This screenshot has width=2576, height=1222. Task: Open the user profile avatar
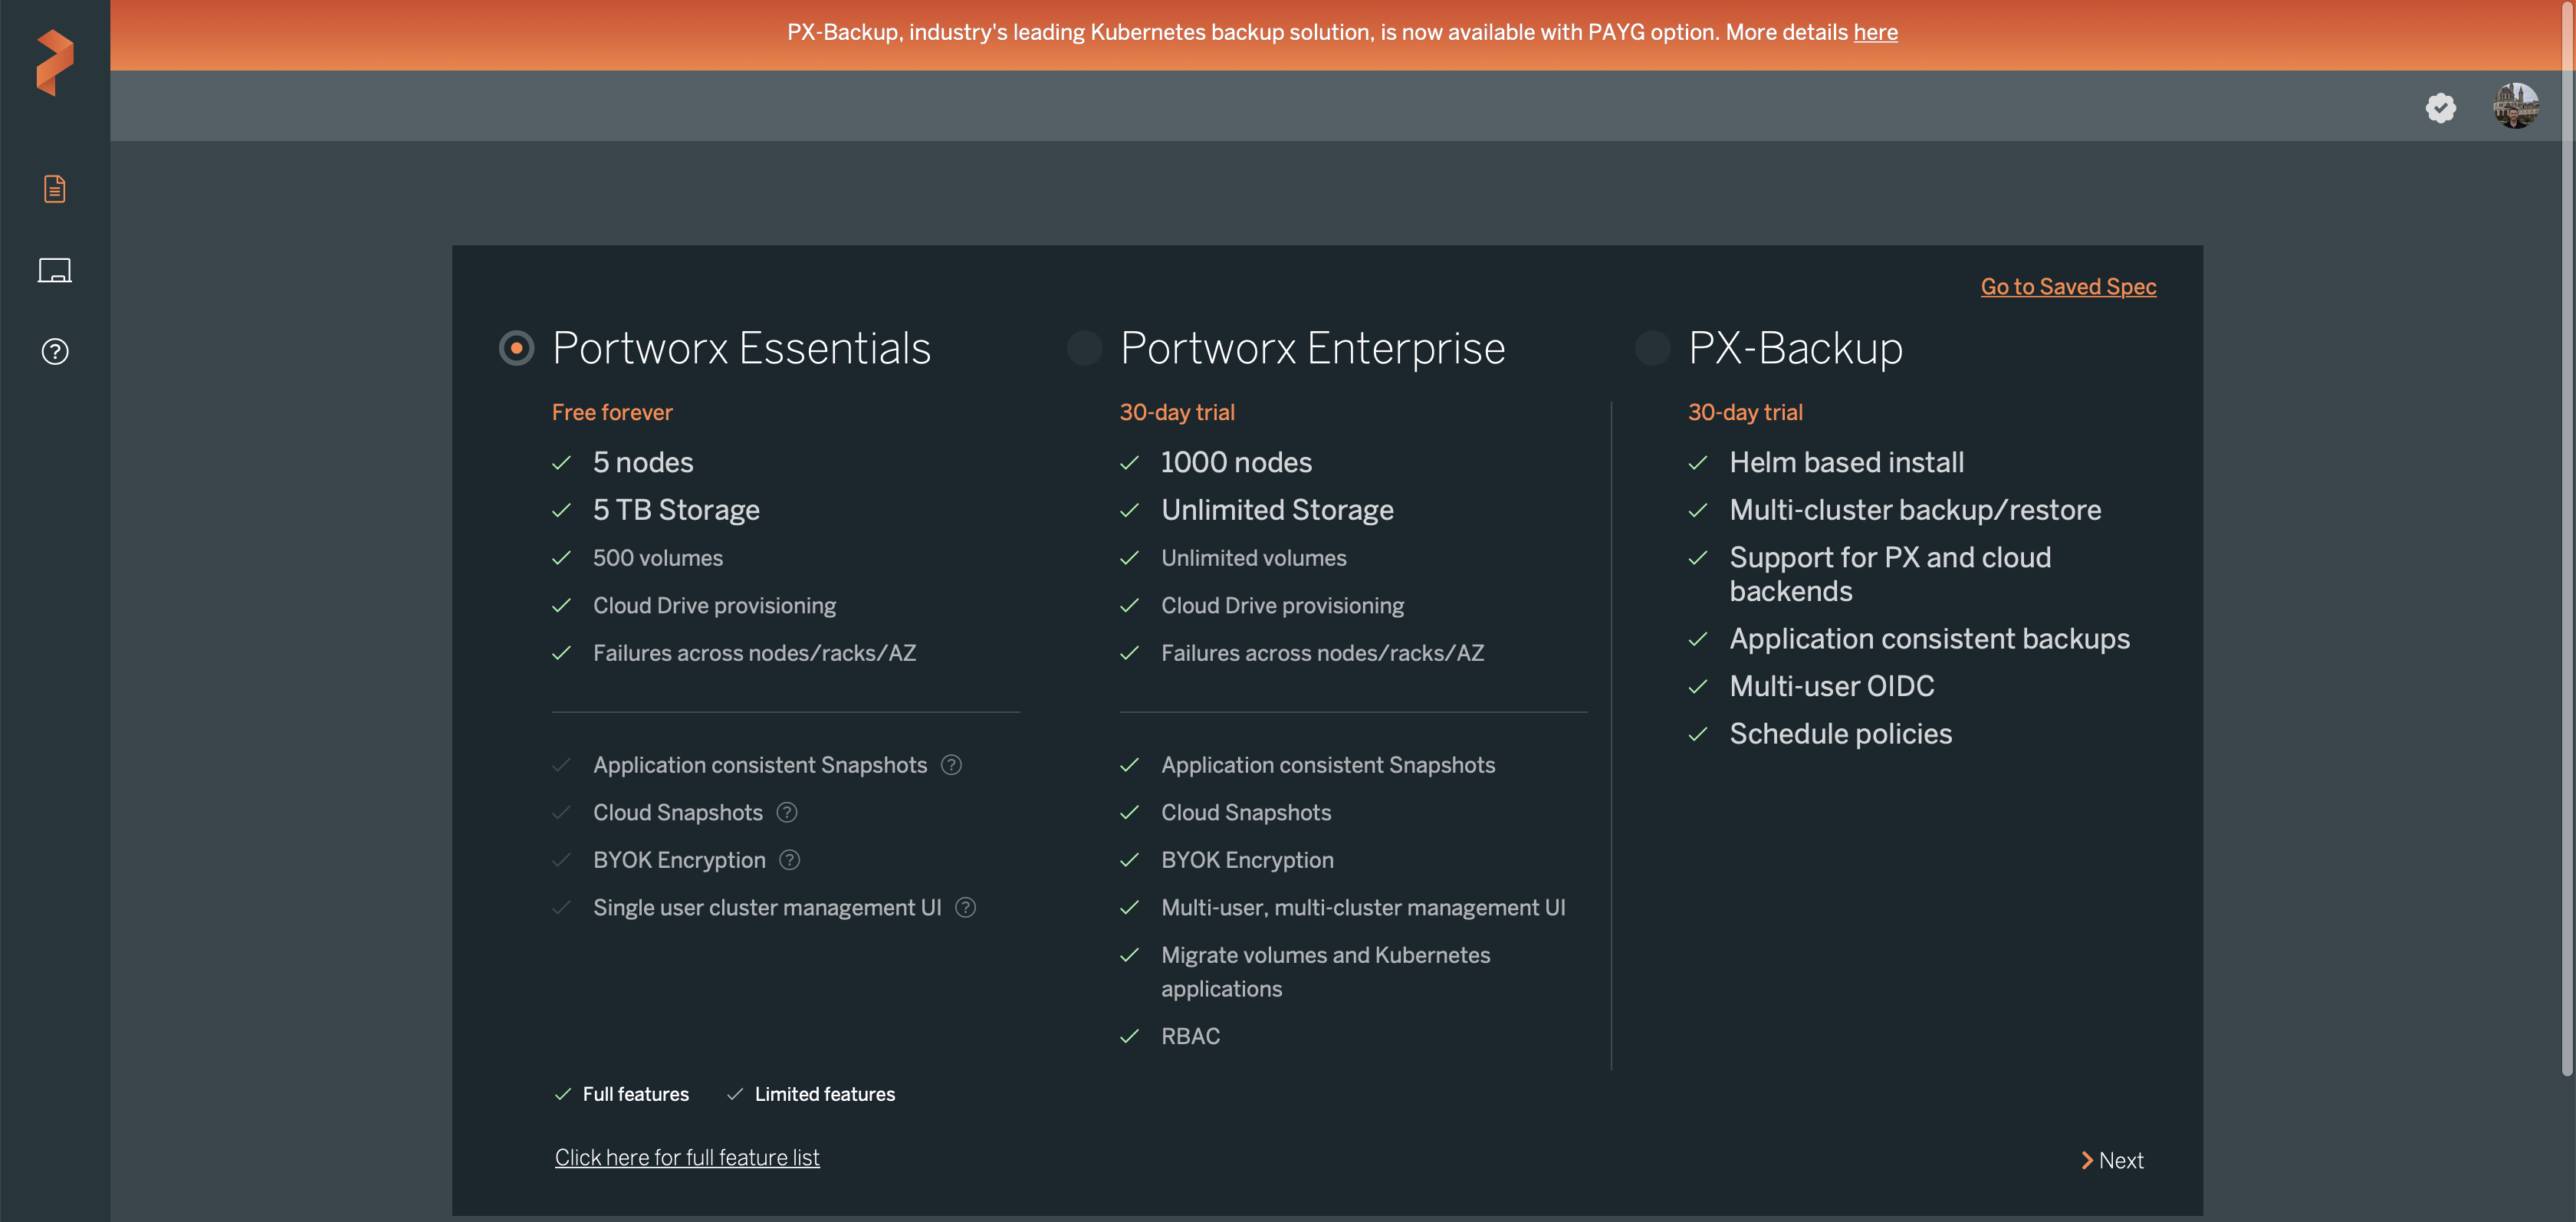pos(2515,106)
